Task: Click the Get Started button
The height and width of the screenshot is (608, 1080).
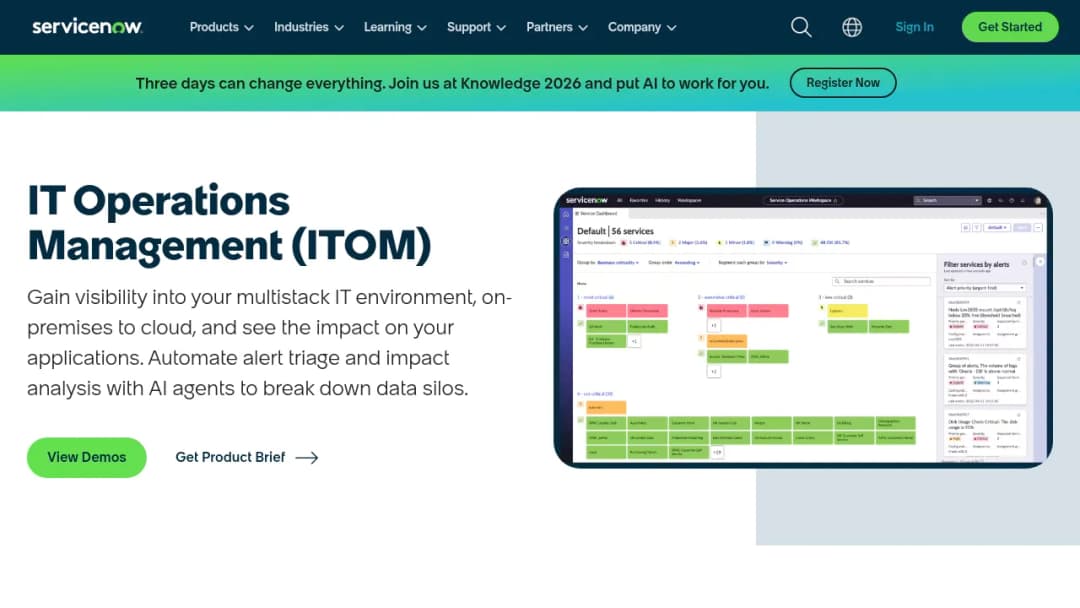Action: [1010, 27]
